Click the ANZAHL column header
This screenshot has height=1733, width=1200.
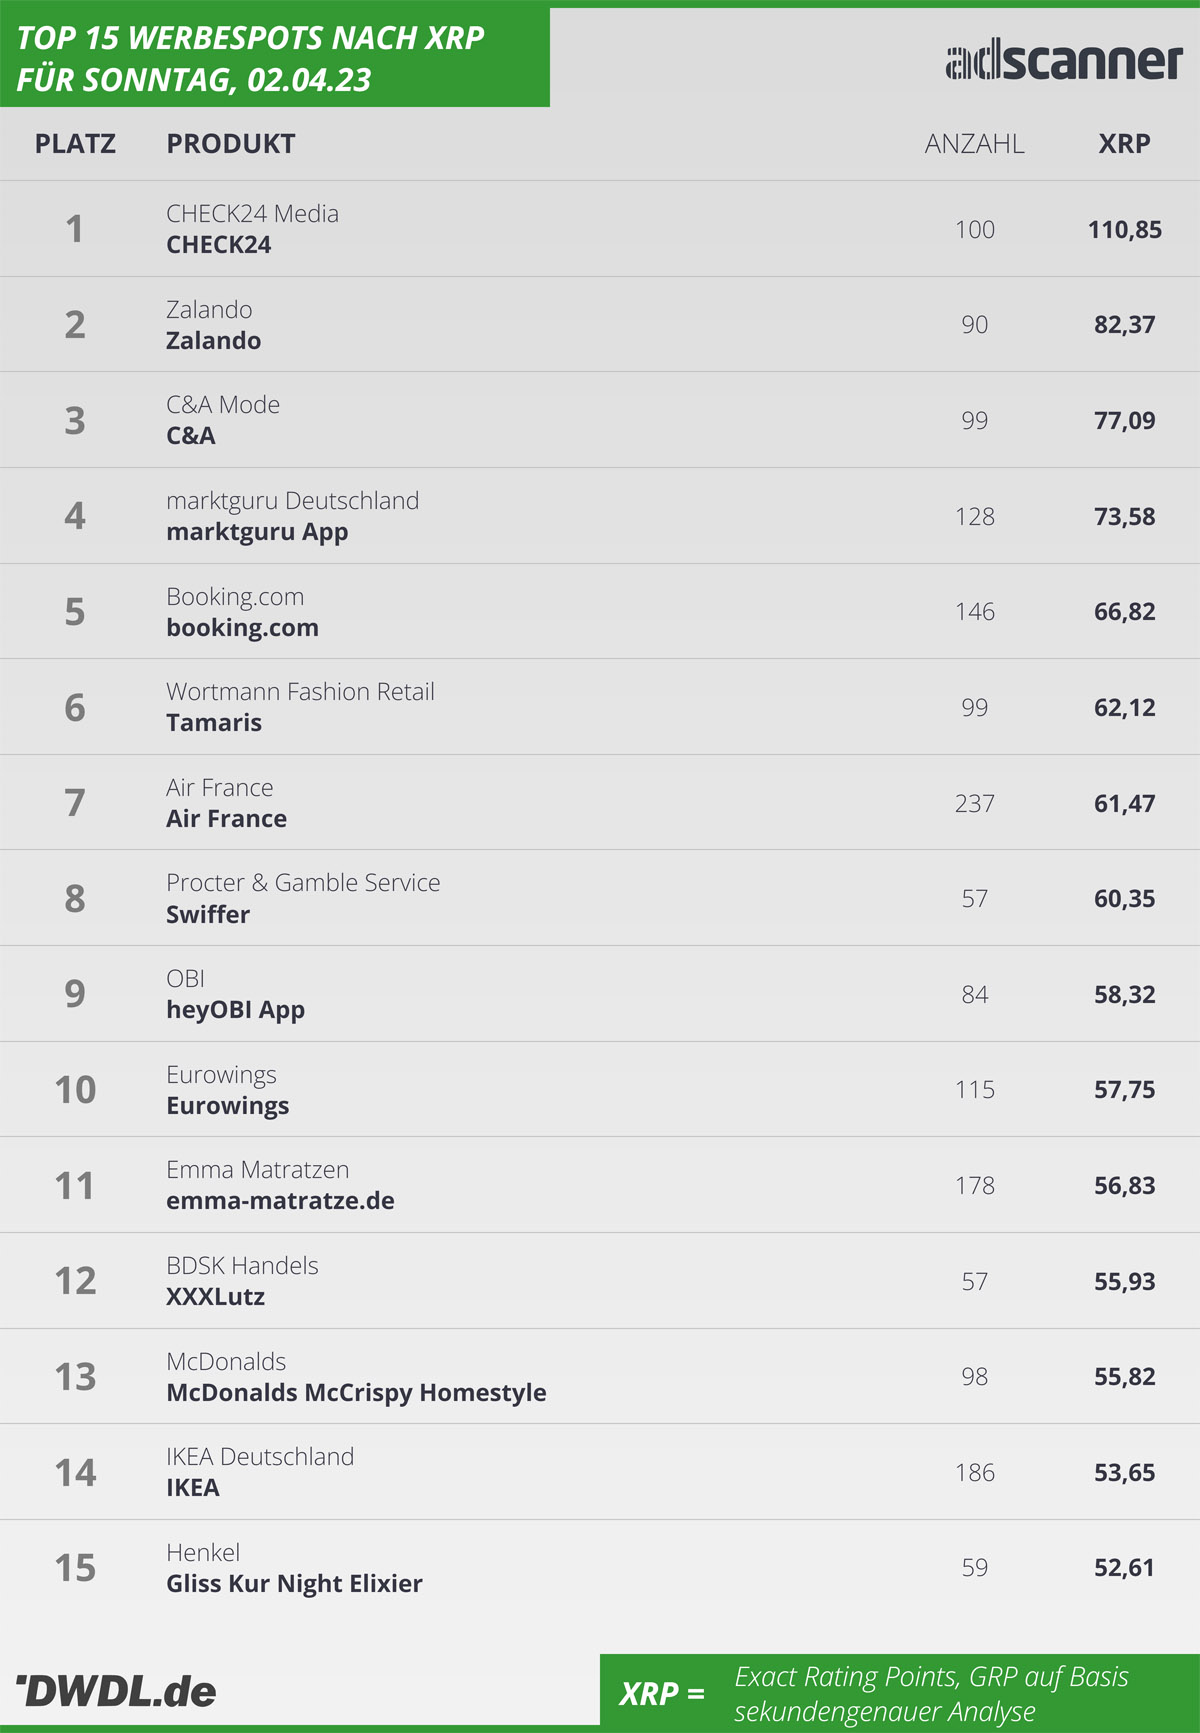974,144
